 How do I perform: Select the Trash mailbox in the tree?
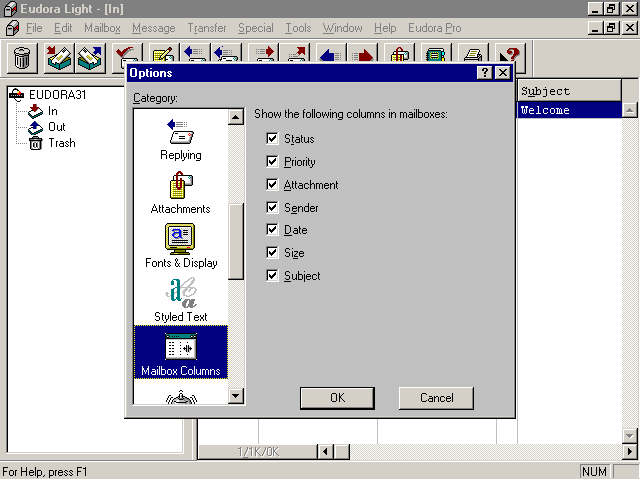pos(62,143)
